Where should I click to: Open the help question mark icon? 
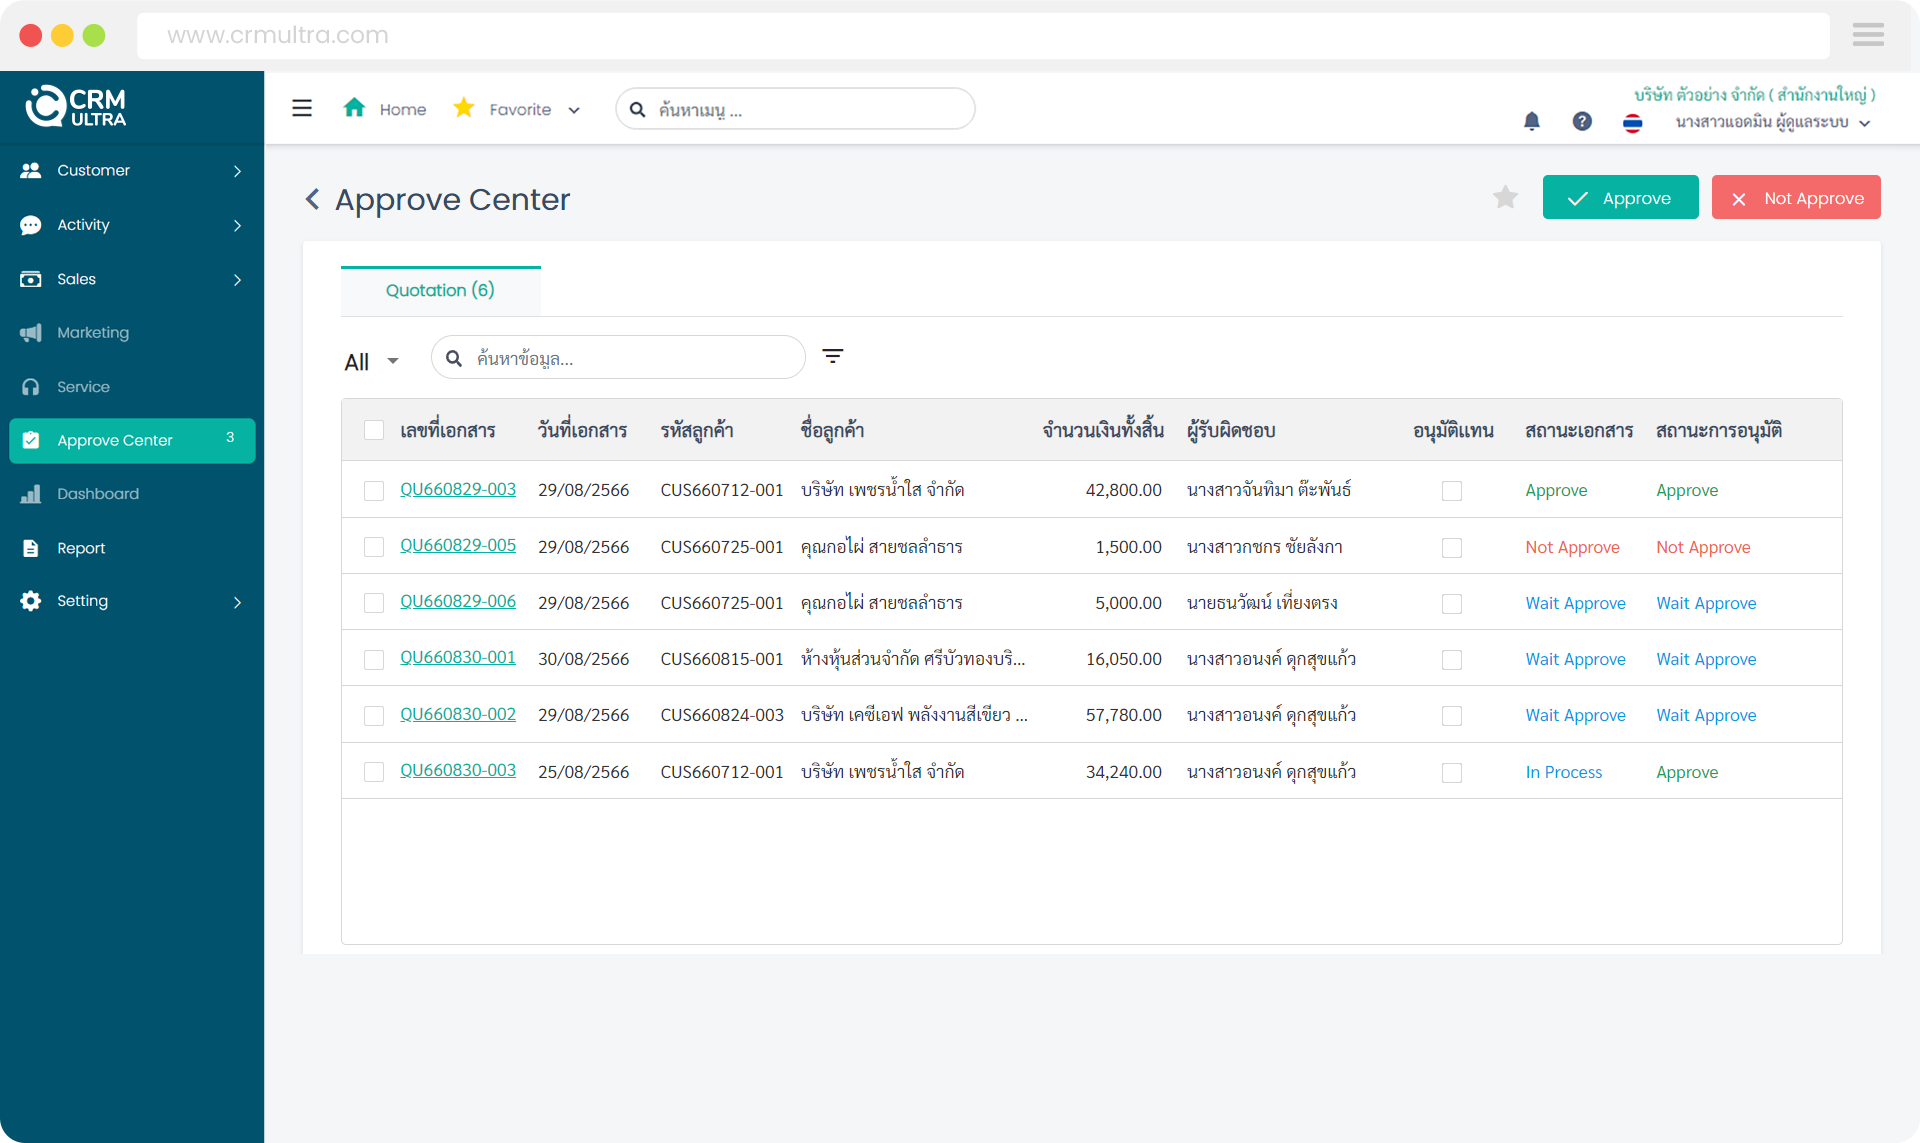1582,121
